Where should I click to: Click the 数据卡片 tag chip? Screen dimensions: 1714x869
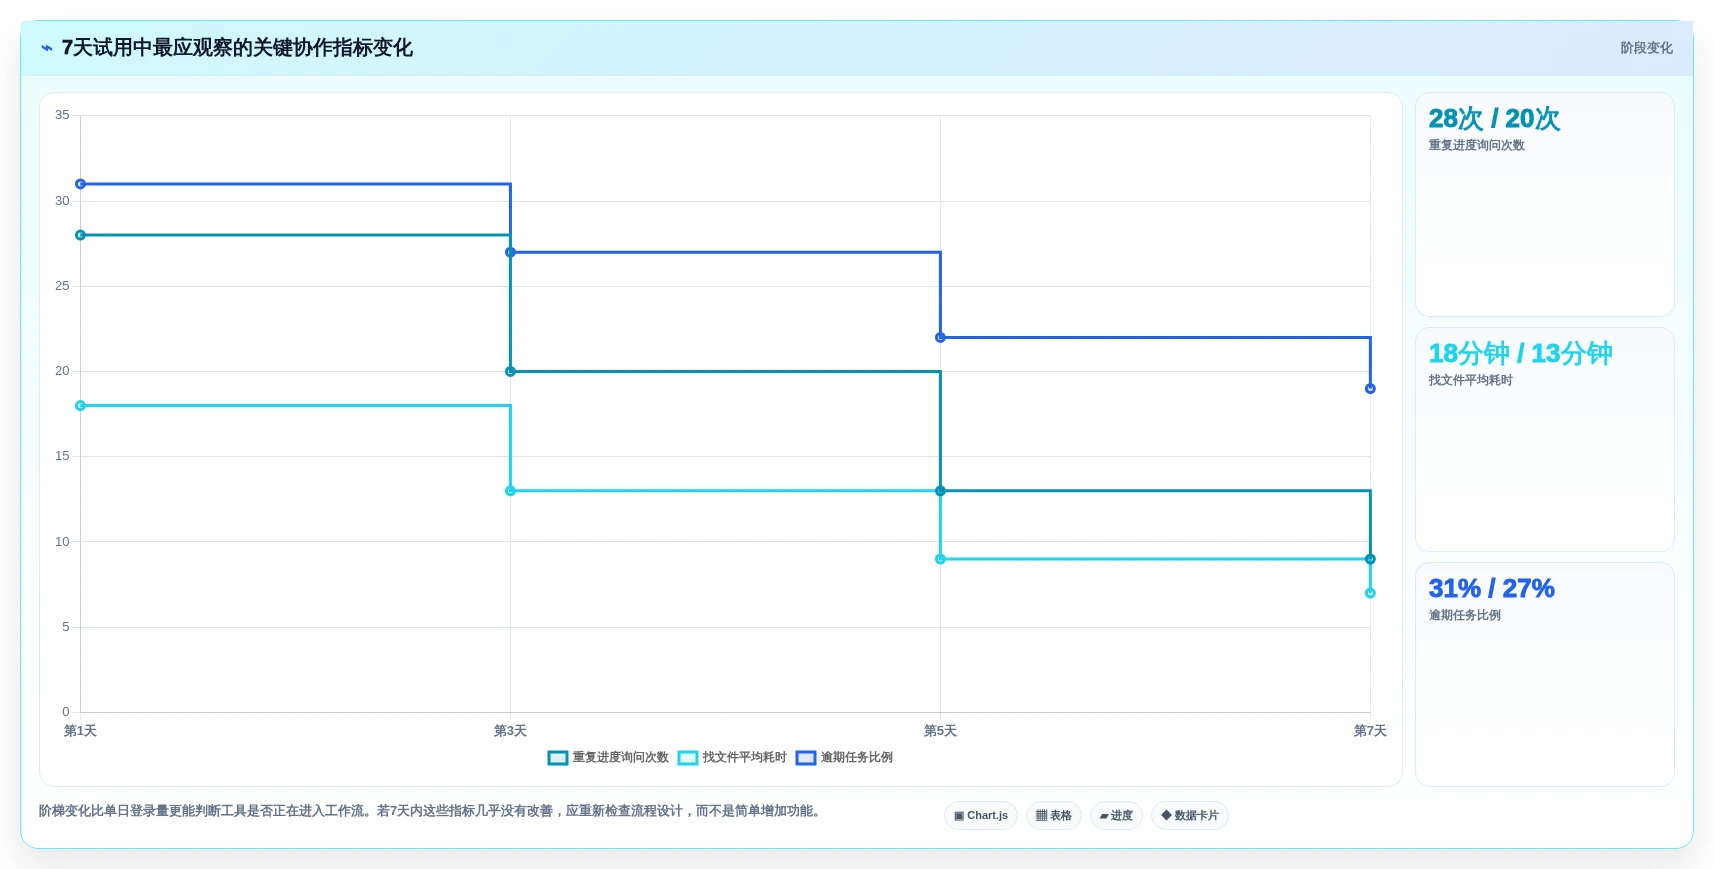(x=1190, y=816)
